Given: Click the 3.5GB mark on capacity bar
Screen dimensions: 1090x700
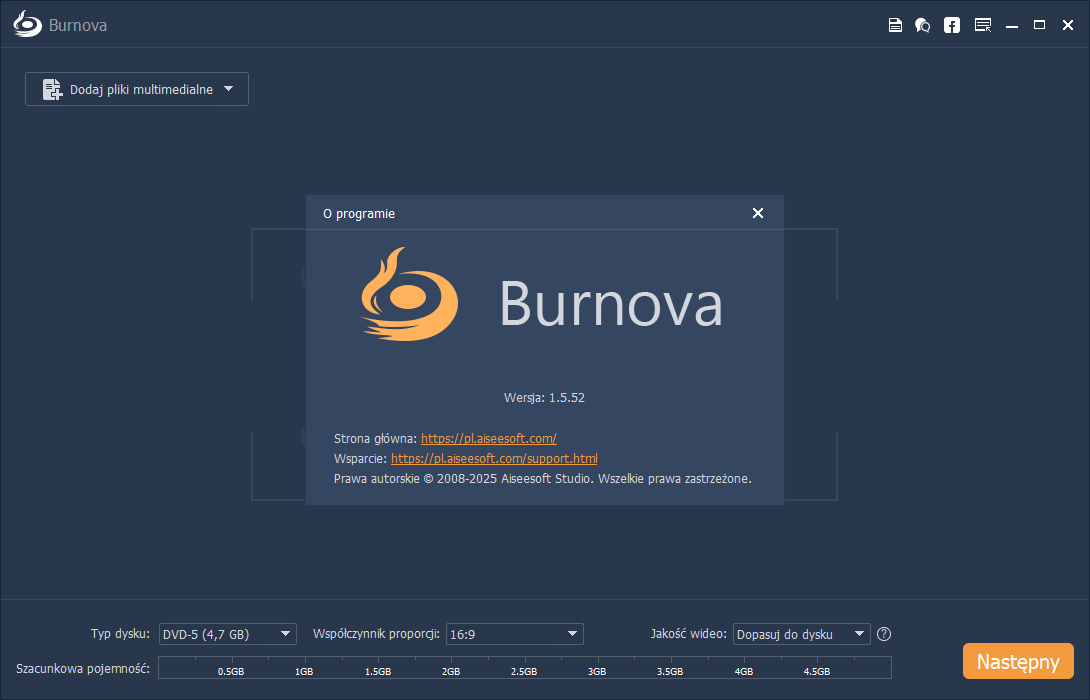Looking at the screenshot, I should [670, 671].
